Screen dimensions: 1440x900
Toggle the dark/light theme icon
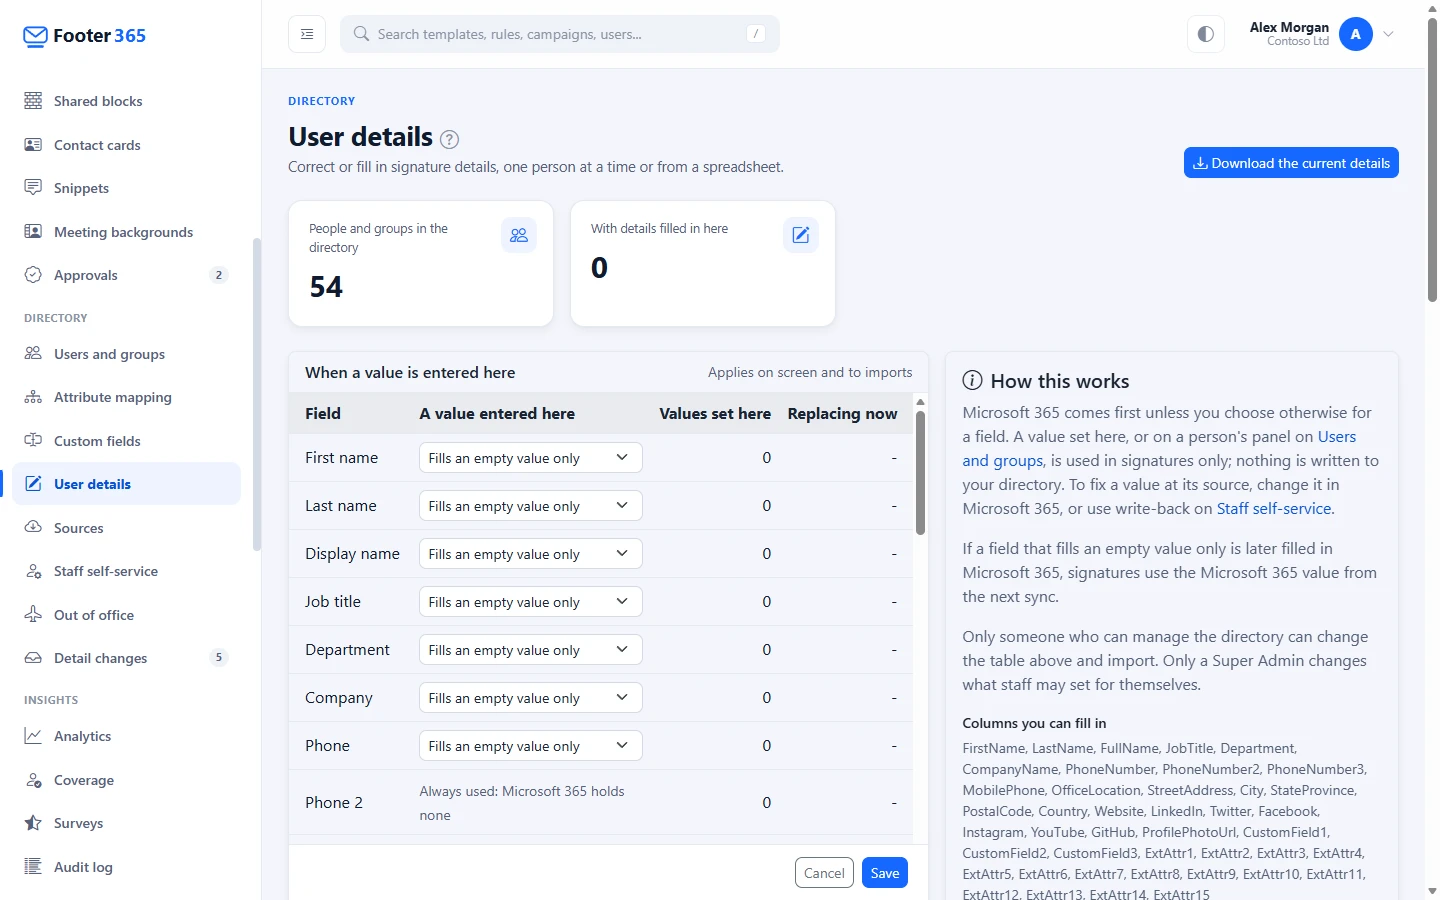click(1206, 34)
